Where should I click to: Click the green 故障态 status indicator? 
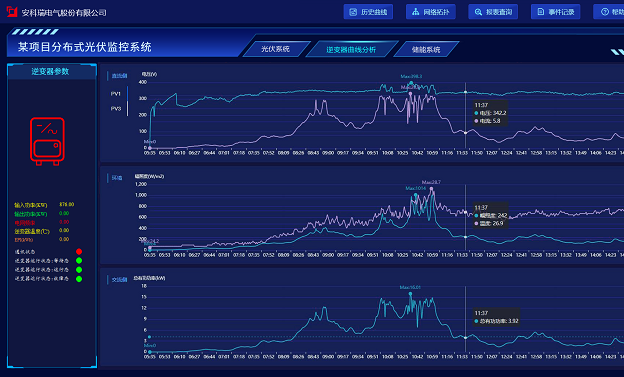[79, 279]
